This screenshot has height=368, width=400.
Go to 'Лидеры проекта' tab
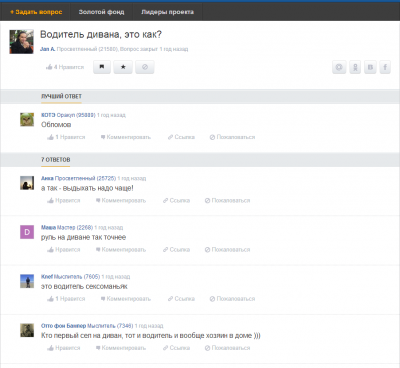(167, 12)
